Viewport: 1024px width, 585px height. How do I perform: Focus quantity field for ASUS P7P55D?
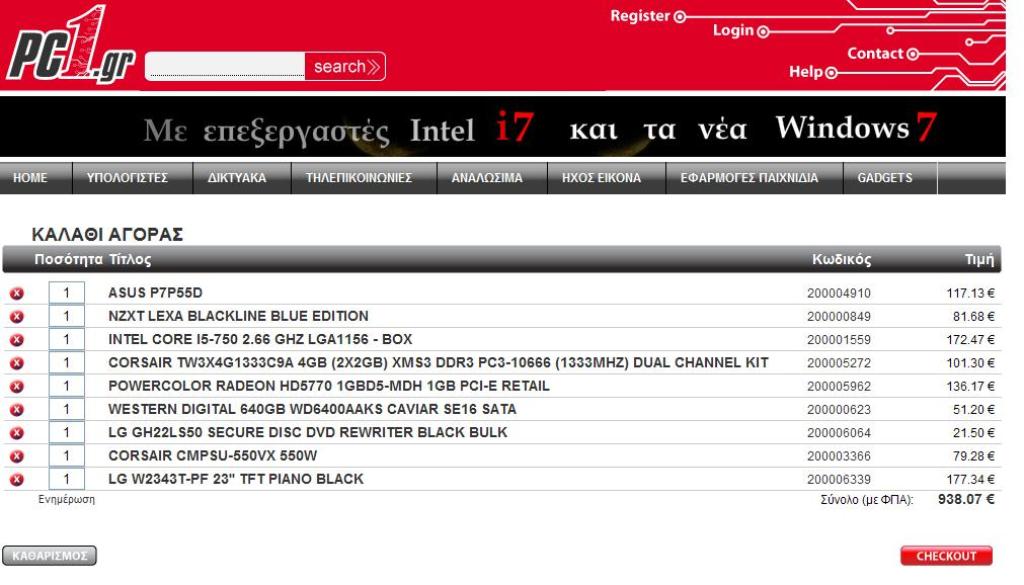67,293
